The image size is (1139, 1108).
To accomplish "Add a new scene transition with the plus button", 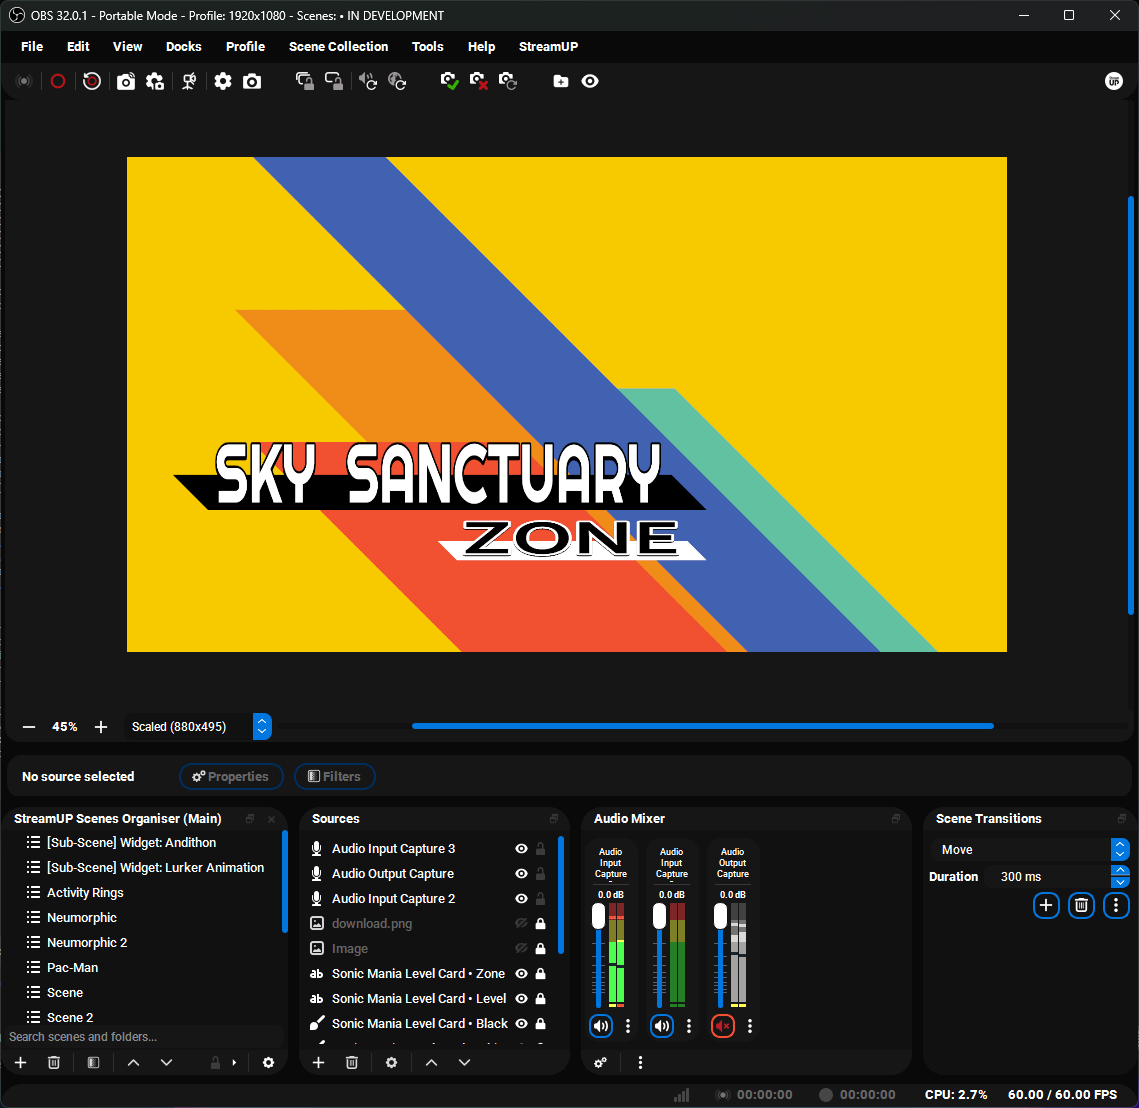I will pyautogui.click(x=1046, y=905).
